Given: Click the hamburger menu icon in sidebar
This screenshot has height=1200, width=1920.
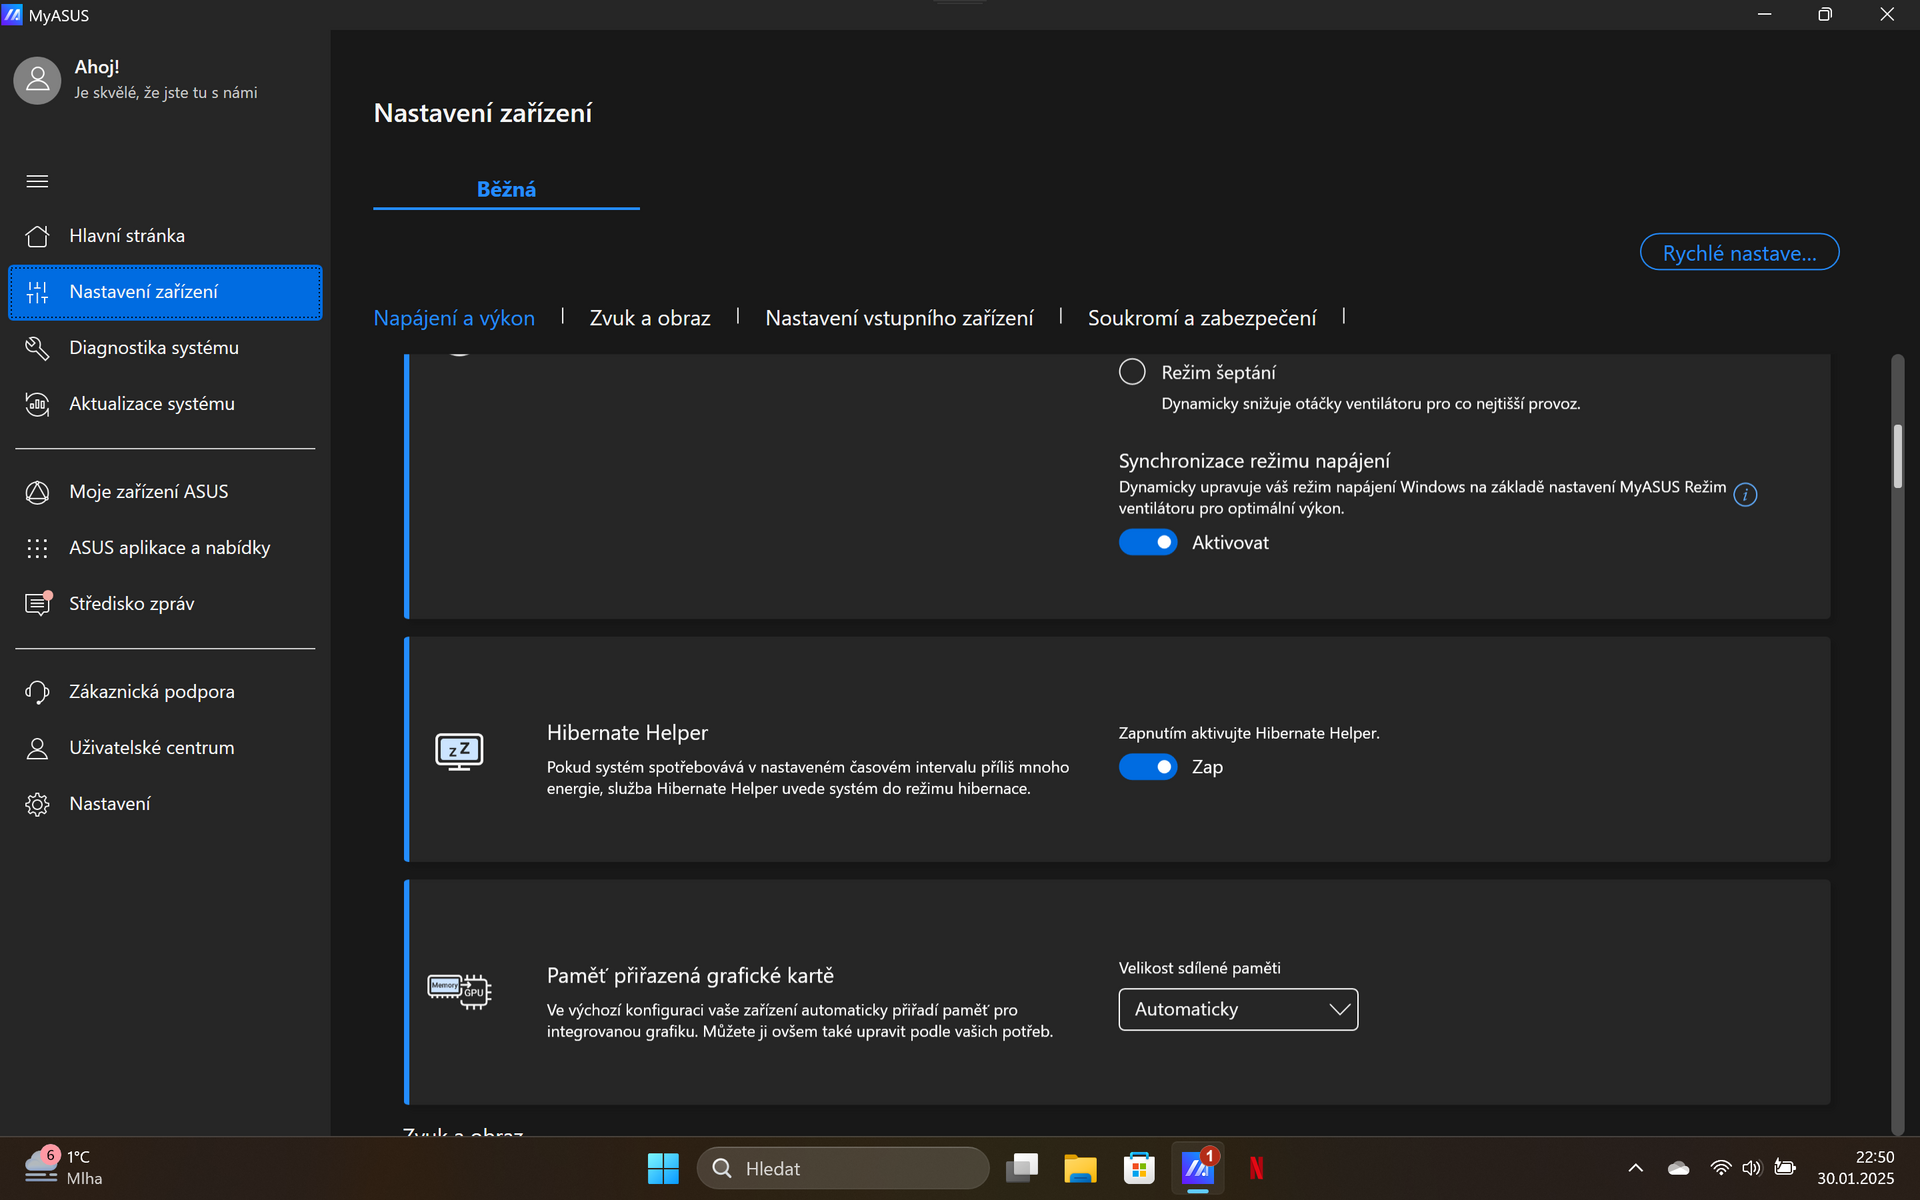Looking at the screenshot, I should coord(37,181).
